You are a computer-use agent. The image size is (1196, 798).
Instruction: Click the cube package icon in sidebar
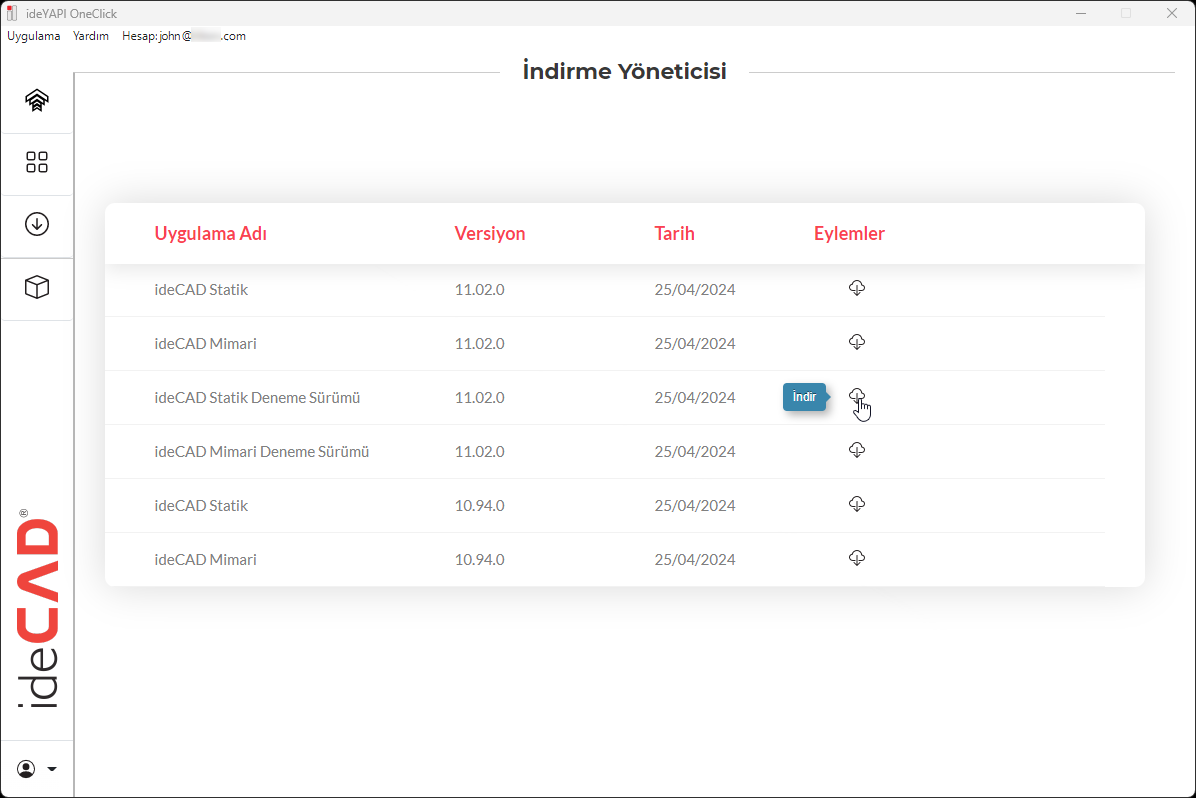[x=37, y=288]
